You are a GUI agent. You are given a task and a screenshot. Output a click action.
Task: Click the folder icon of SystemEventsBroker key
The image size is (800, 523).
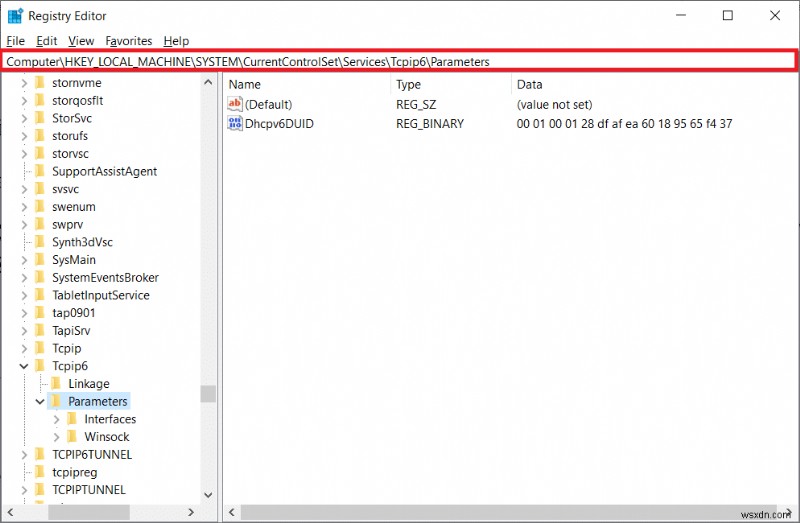[x=40, y=277]
